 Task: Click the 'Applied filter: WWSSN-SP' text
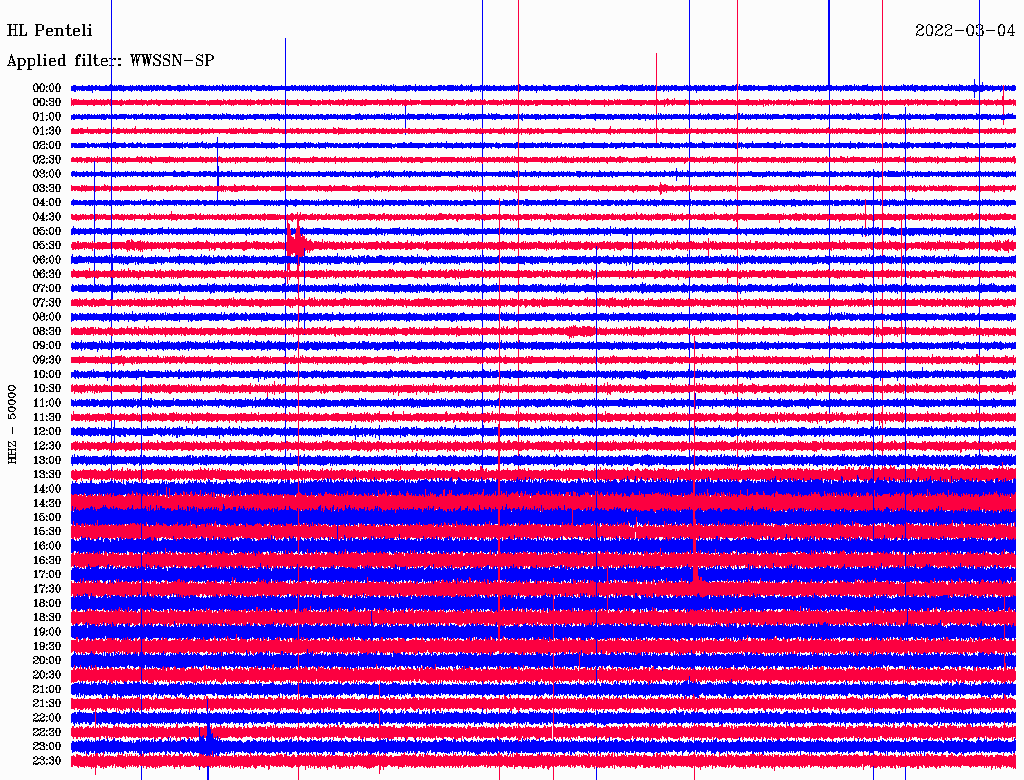point(110,61)
